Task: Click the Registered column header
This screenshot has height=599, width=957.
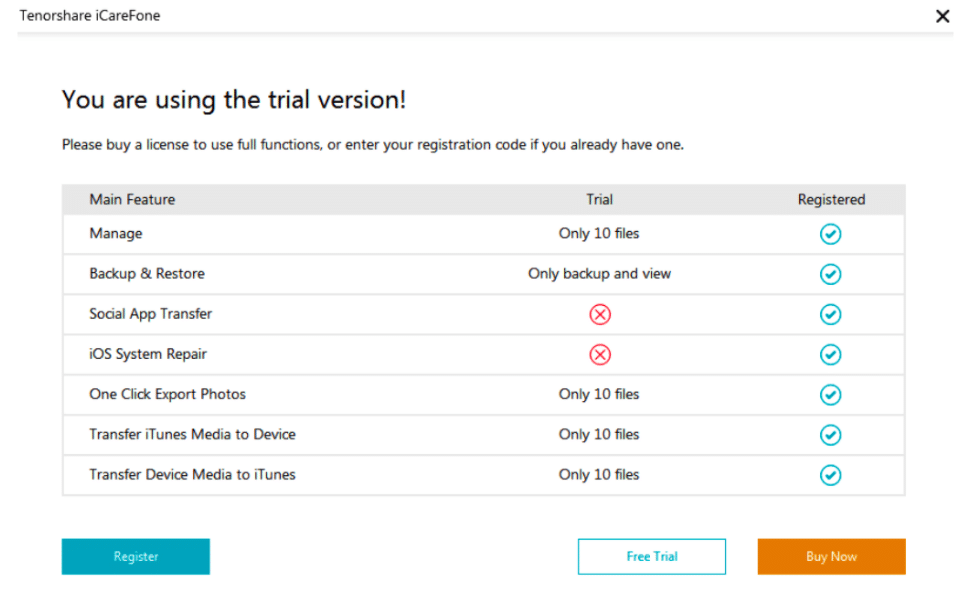Action: (831, 199)
